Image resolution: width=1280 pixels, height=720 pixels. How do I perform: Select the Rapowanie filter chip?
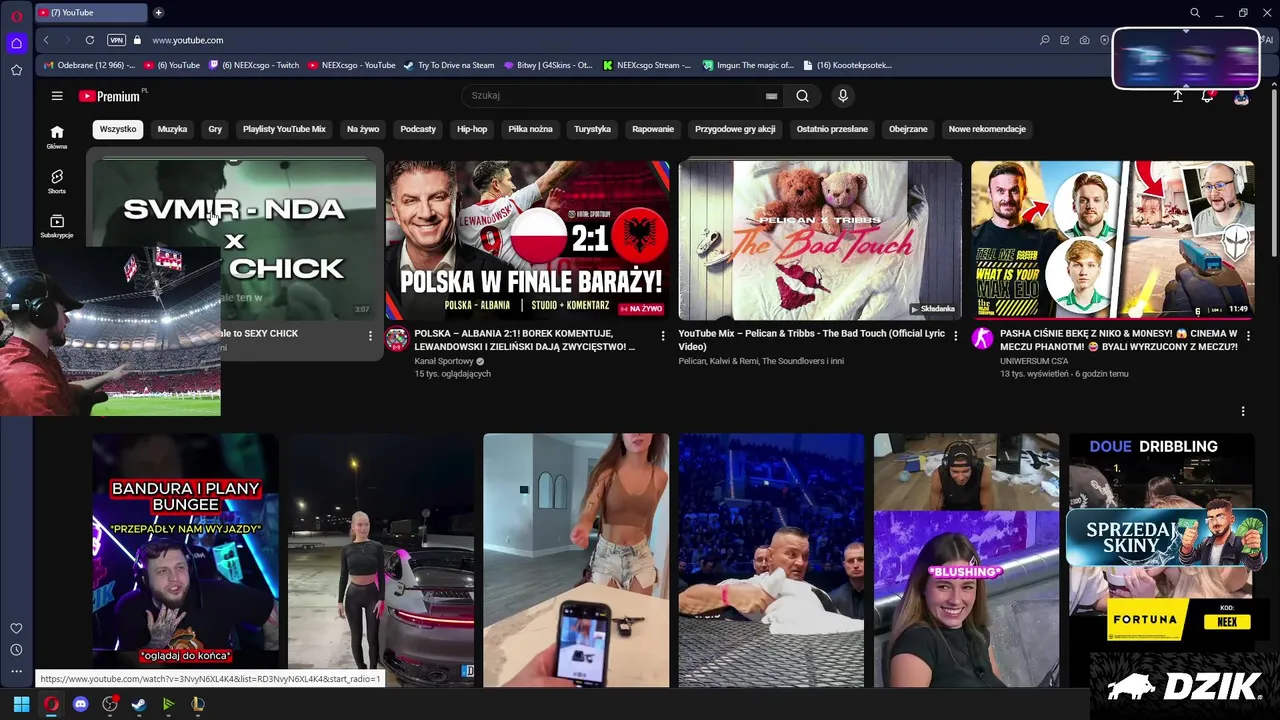coord(653,129)
